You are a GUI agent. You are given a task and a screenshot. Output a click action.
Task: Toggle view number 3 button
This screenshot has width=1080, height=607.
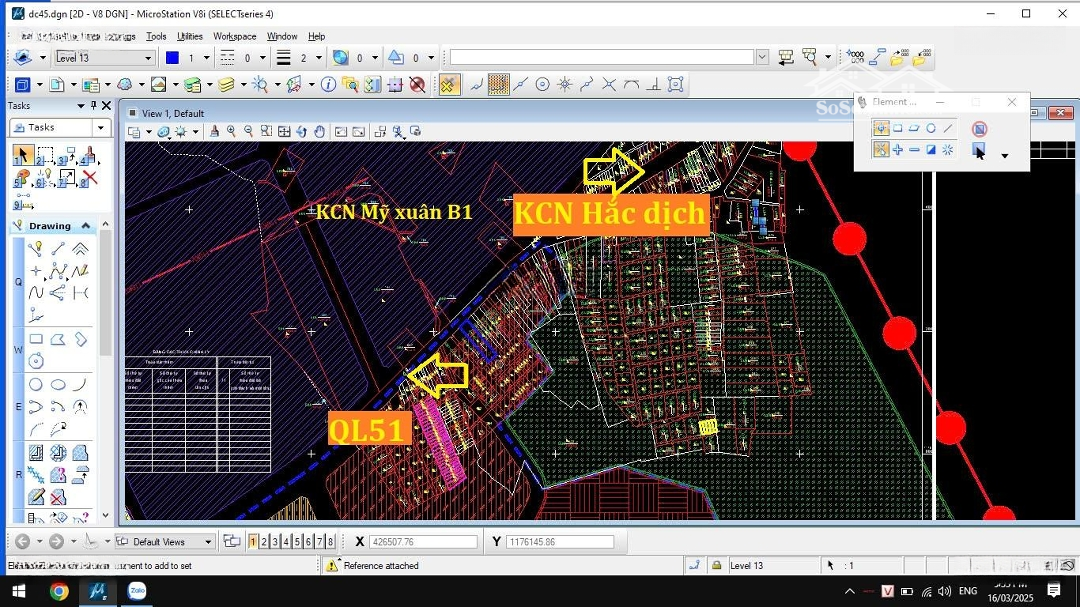pos(275,541)
